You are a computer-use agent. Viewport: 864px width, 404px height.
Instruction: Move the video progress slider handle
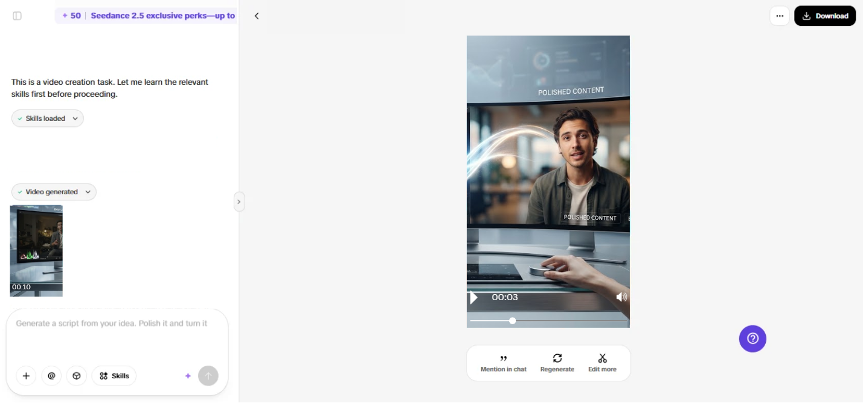pyautogui.click(x=512, y=320)
